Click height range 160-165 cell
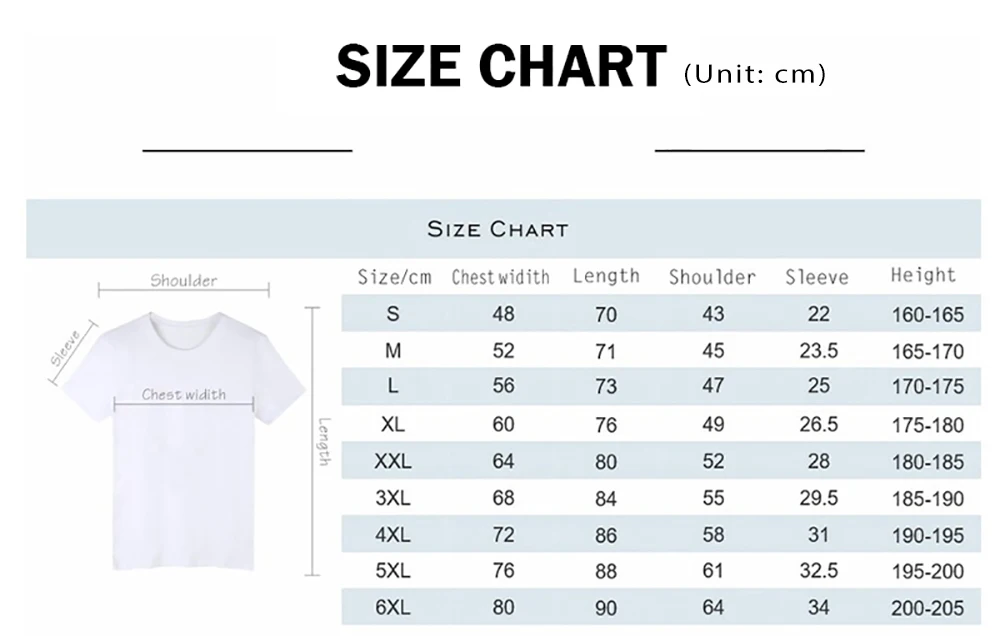Viewport: 1000px width, 636px height. click(x=927, y=315)
